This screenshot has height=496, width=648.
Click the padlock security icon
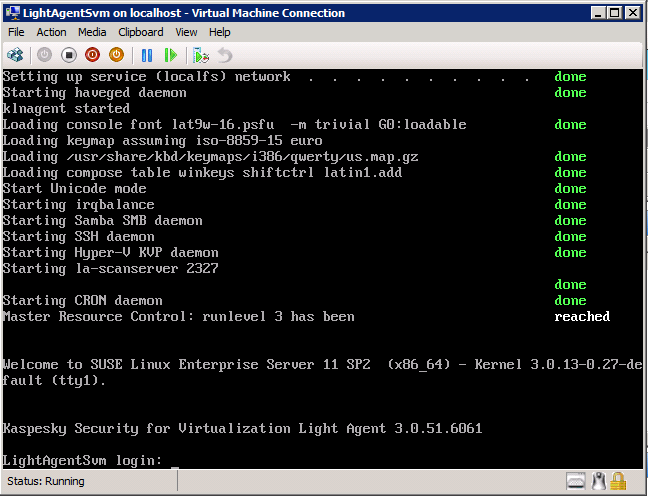[619, 481]
